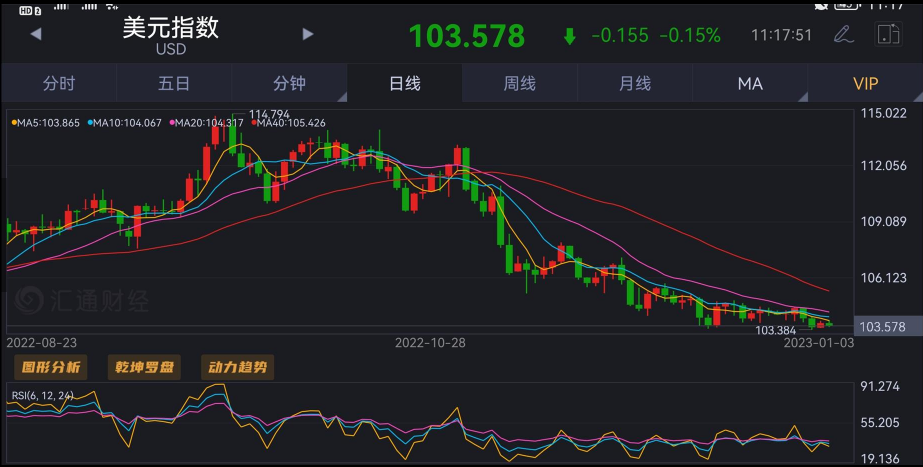Click the 2023-01-03 end date label

(x=818, y=343)
